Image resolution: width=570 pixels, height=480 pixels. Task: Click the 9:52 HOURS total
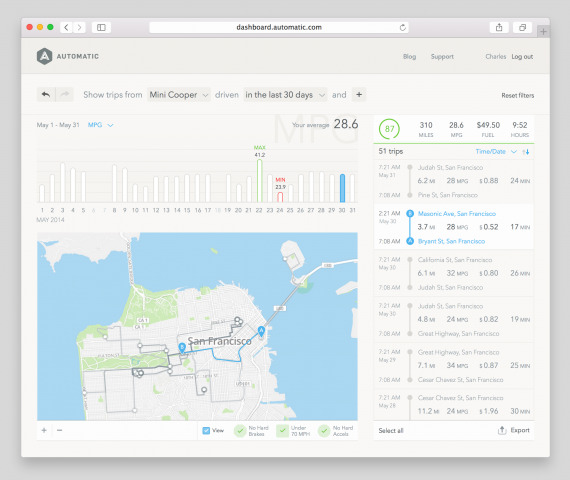click(x=519, y=129)
